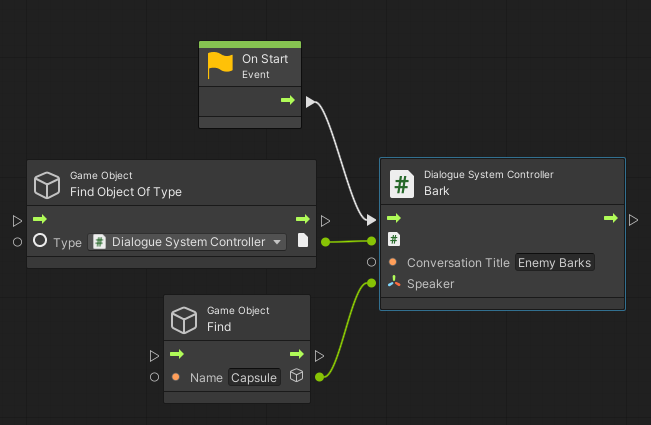The image size is (651, 425).
Task: Click the green result output port of Find node
Action: [x=319, y=377]
